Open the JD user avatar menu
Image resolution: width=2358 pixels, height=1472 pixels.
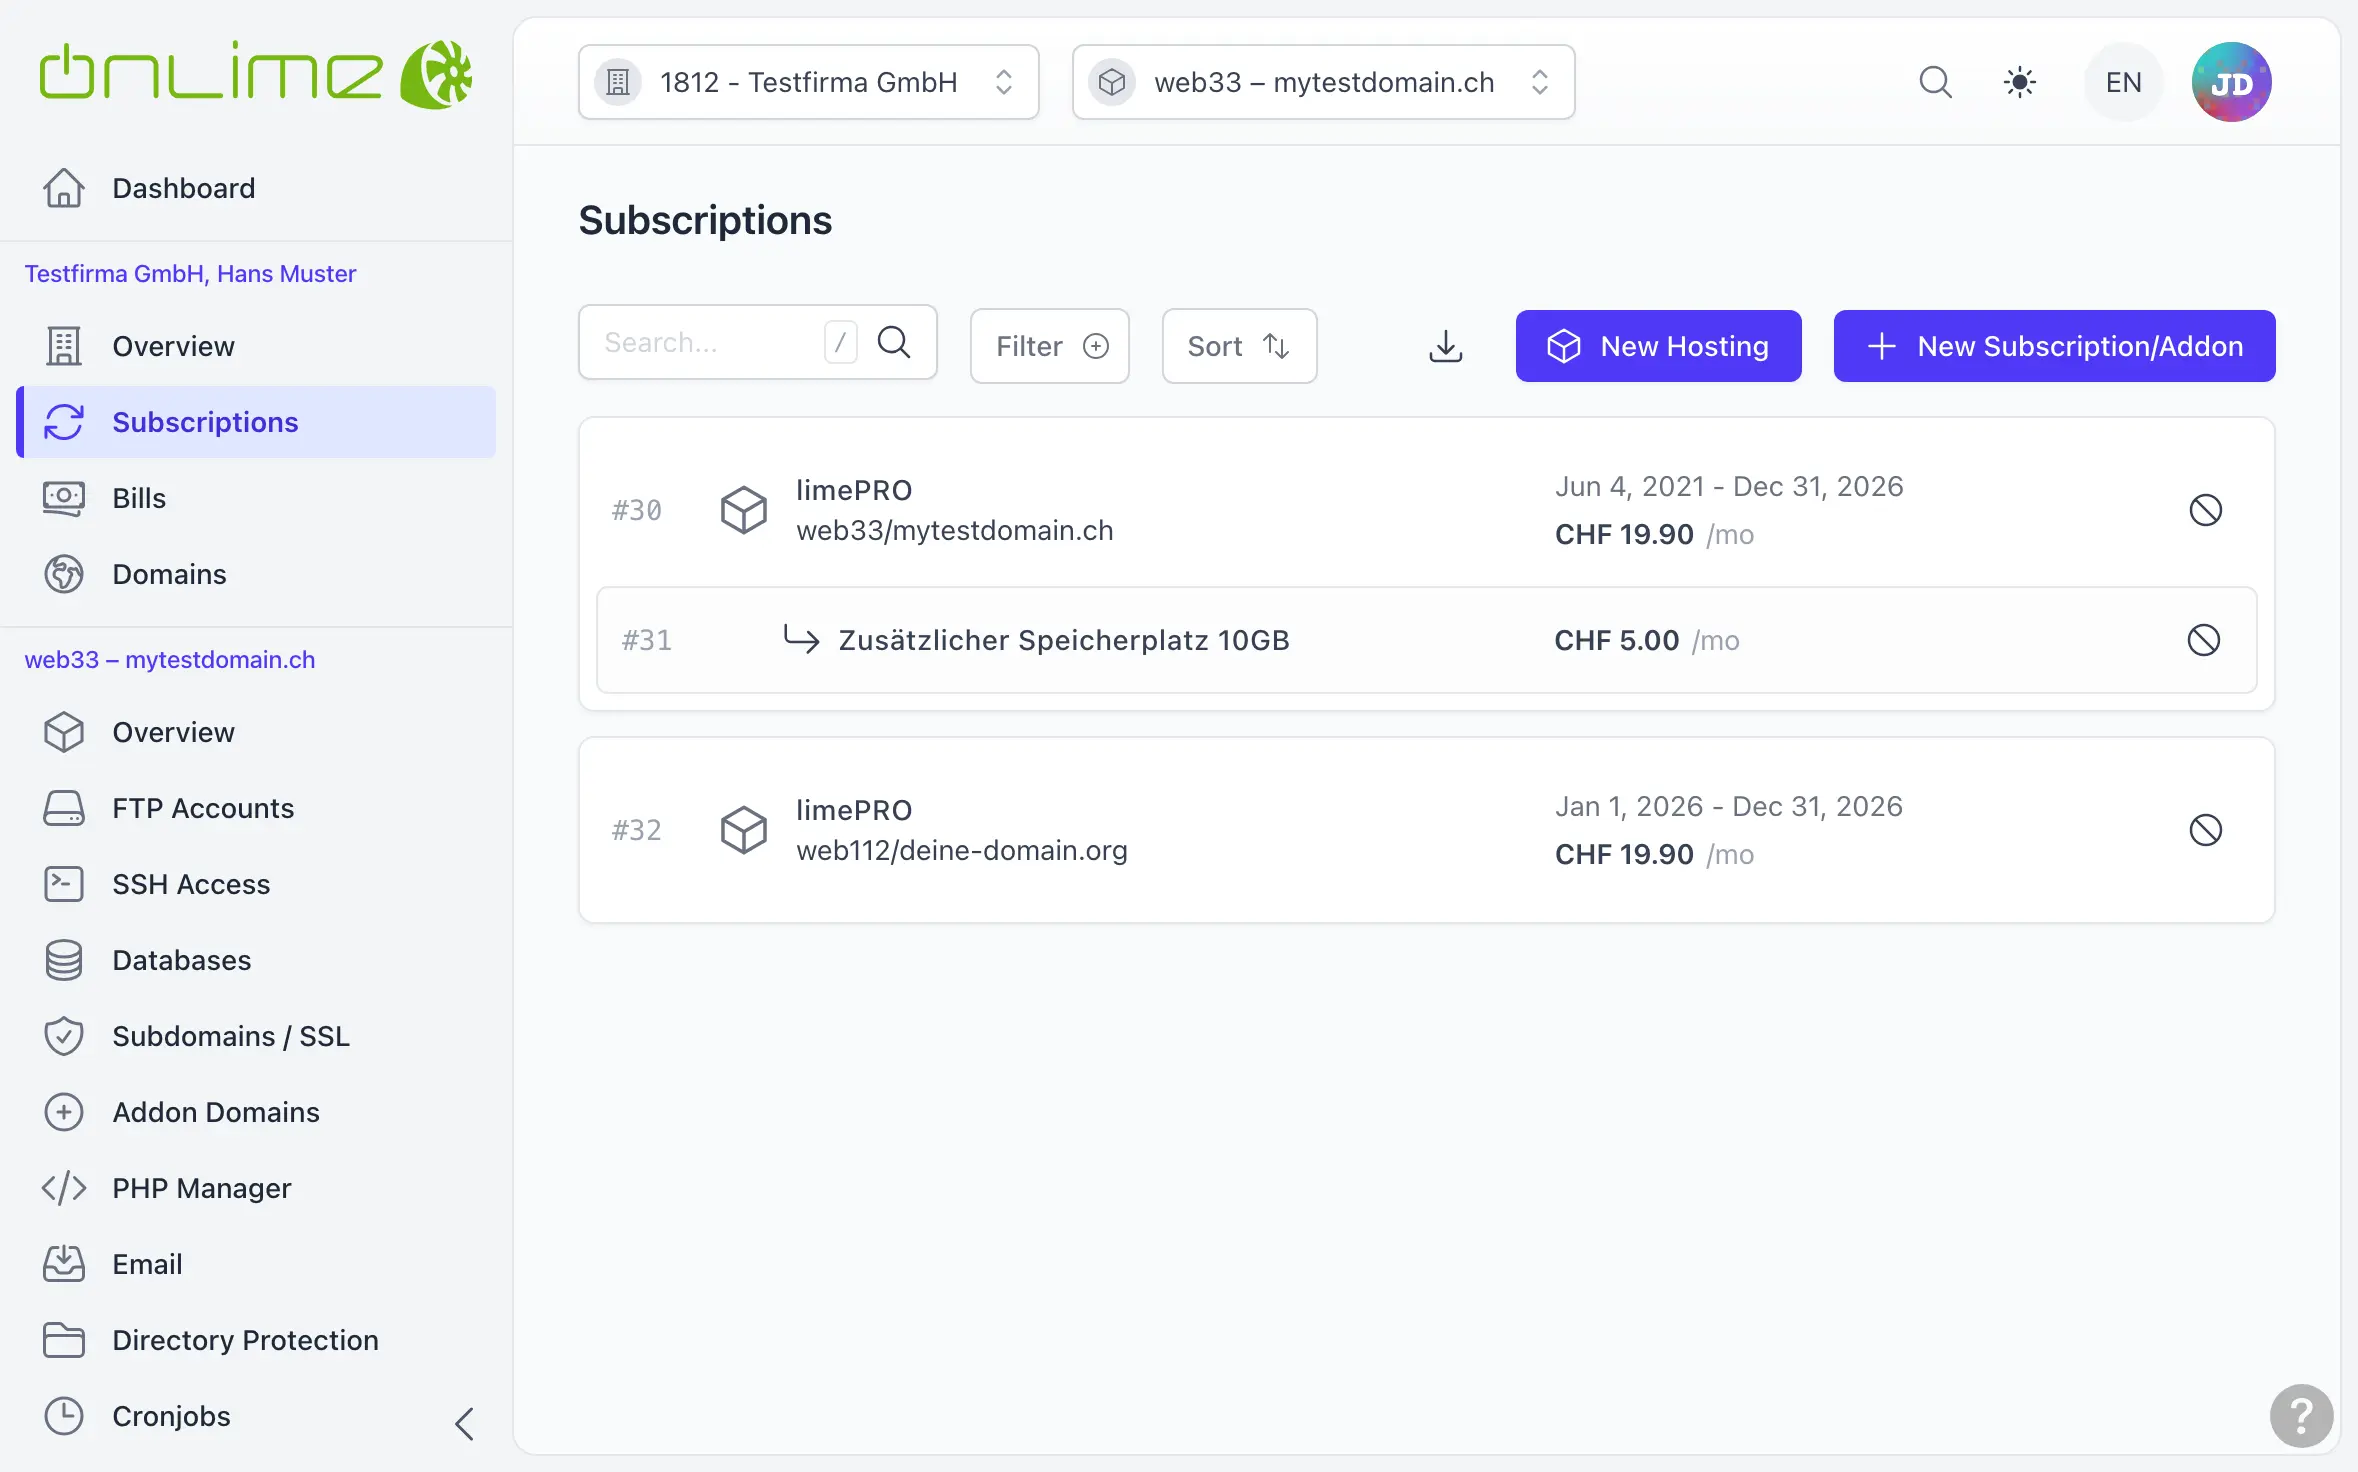click(x=2231, y=82)
